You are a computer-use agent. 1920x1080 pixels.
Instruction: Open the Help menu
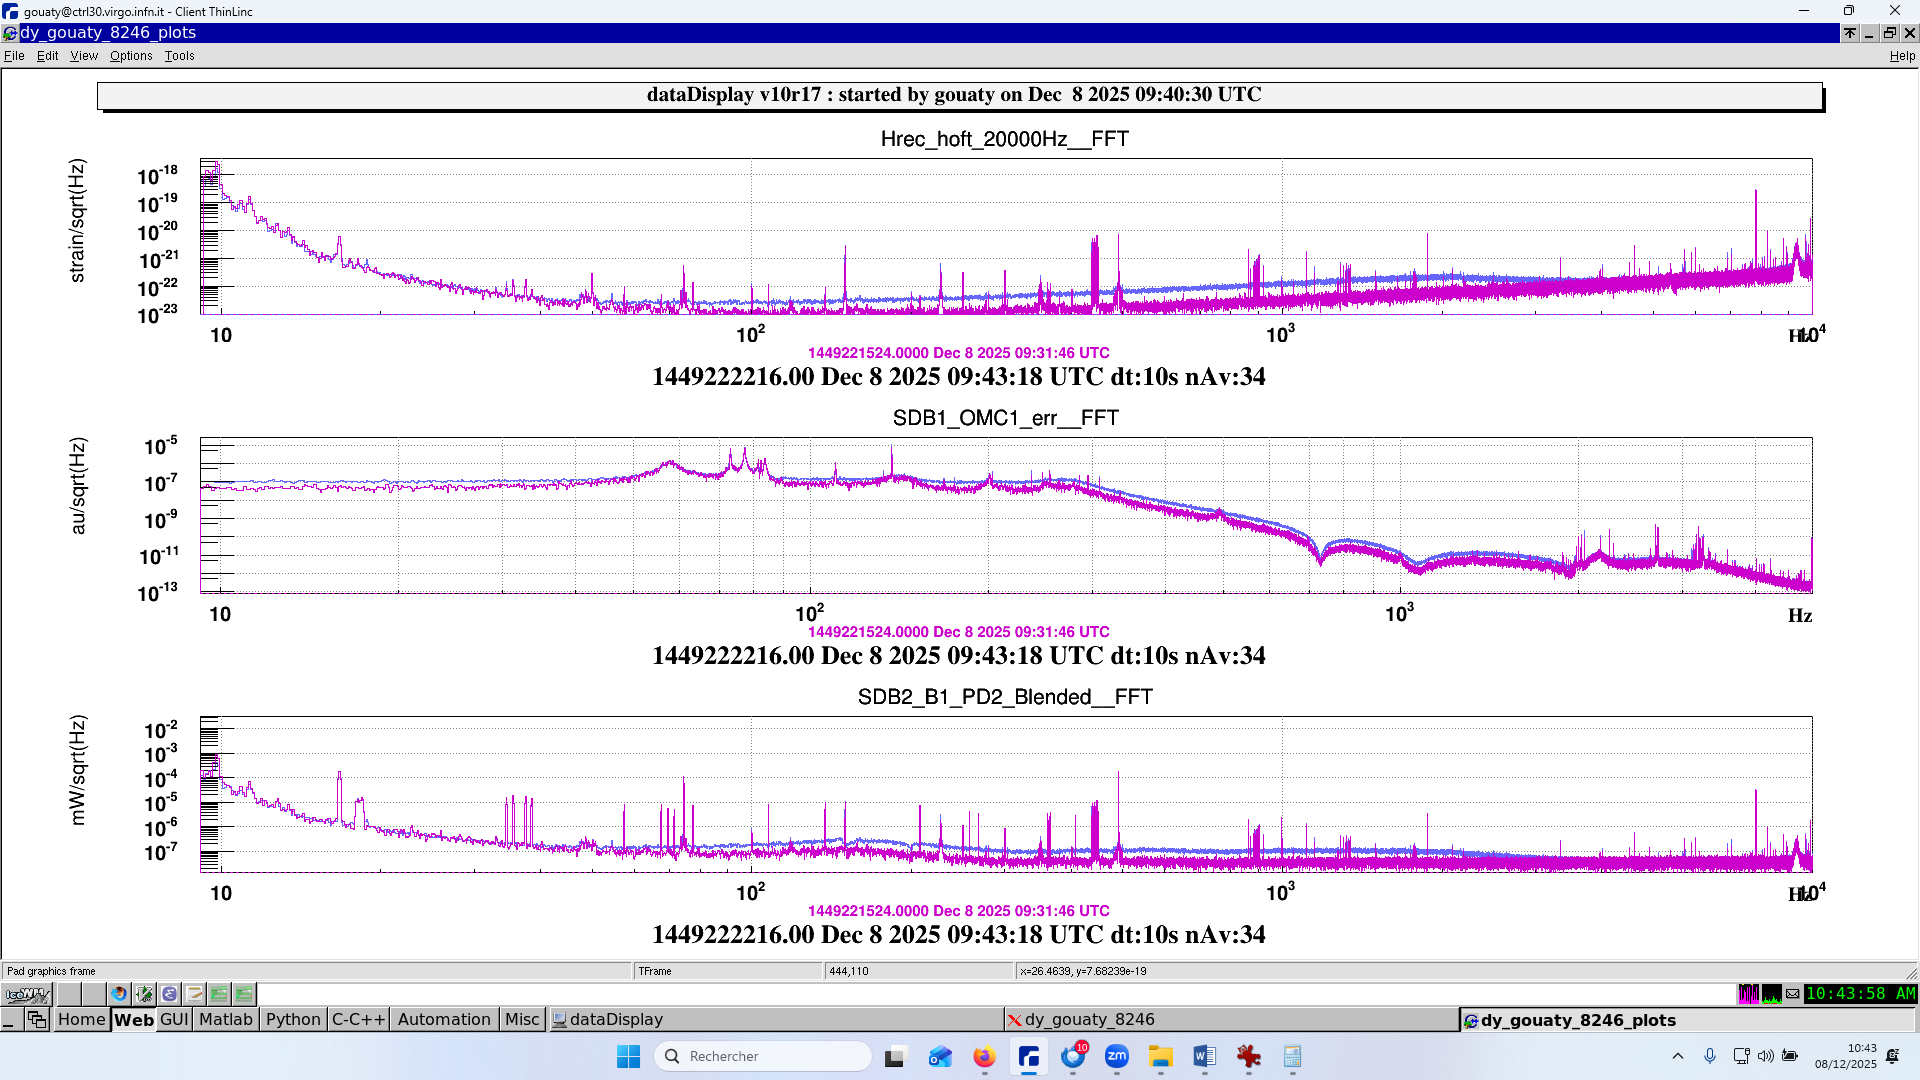pyautogui.click(x=1901, y=56)
